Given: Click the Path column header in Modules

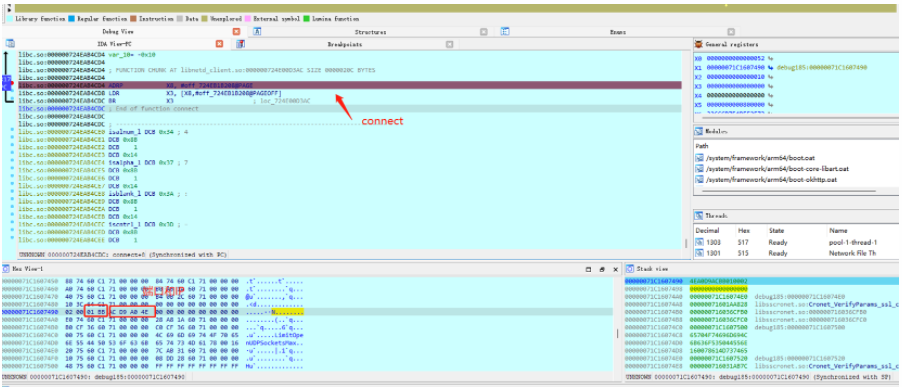Looking at the screenshot, I should (x=702, y=146).
